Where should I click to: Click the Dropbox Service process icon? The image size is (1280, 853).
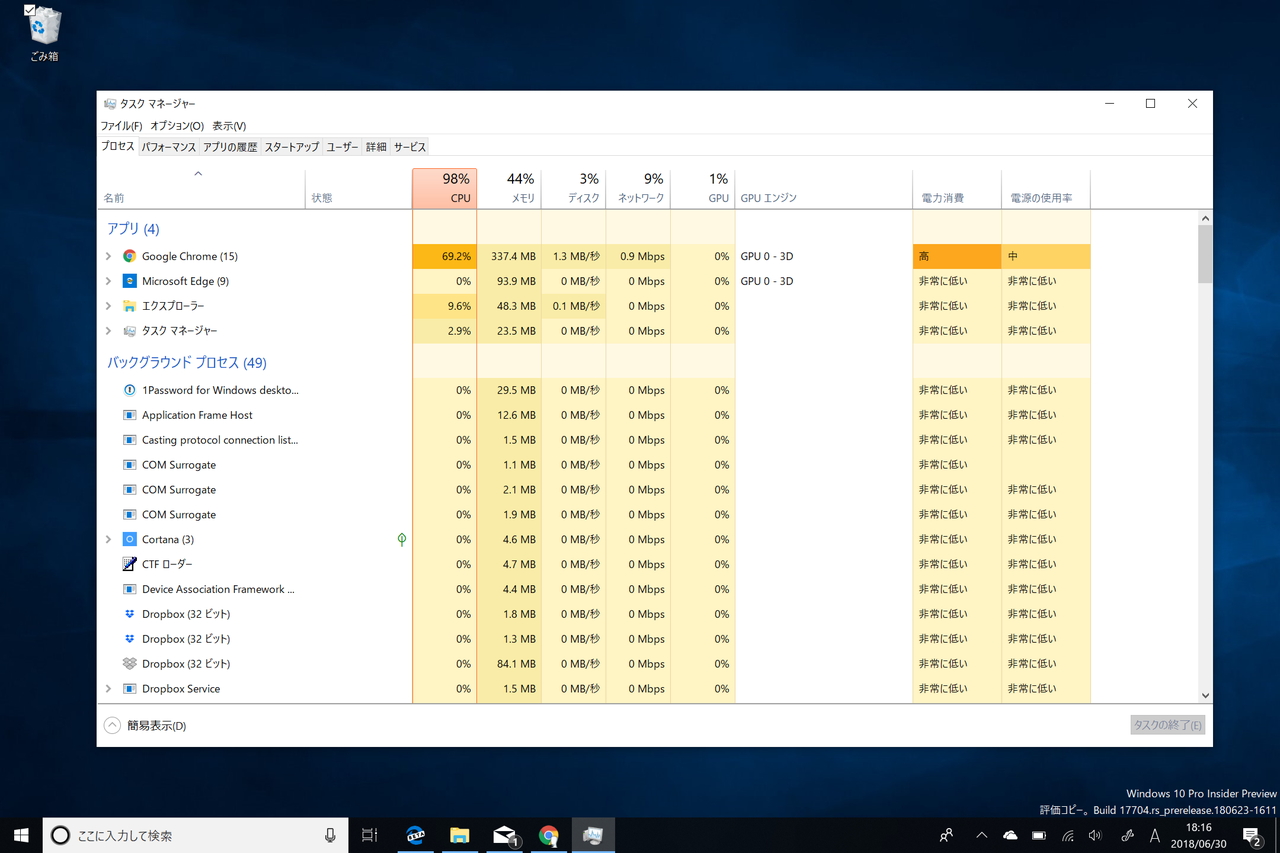pyautogui.click(x=129, y=688)
